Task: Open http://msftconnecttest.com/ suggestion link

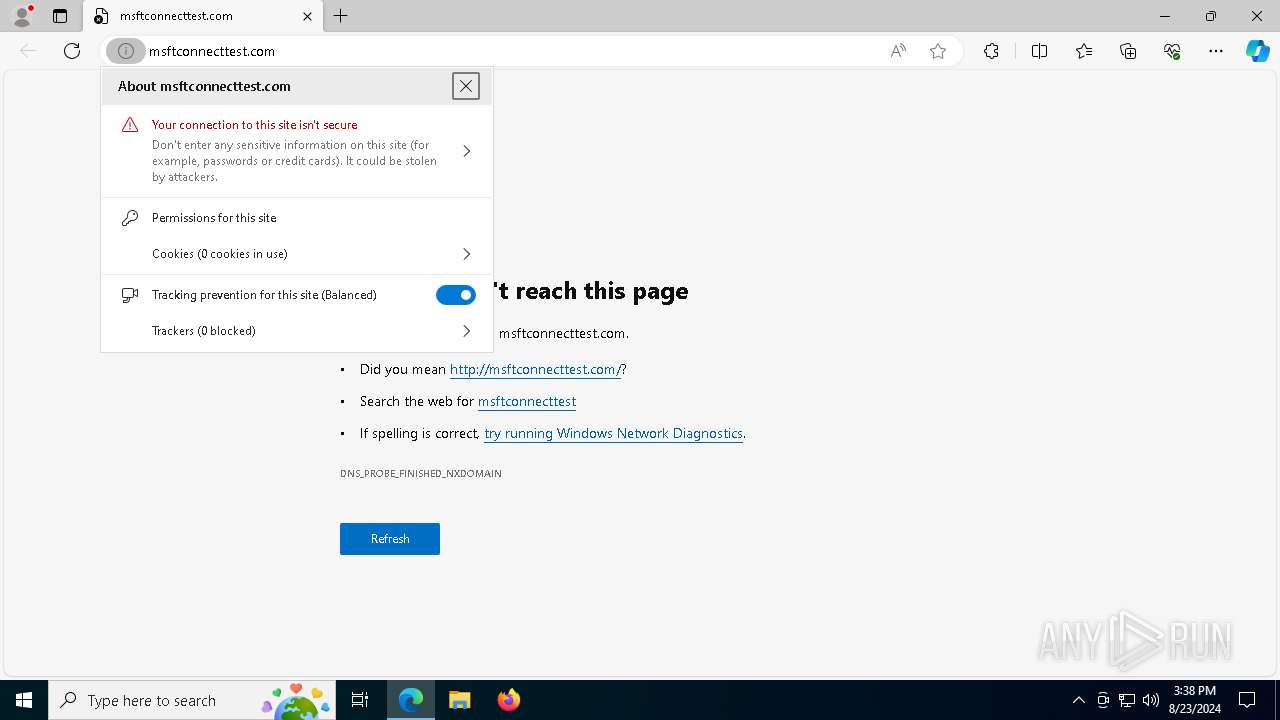Action: (x=535, y=369)
